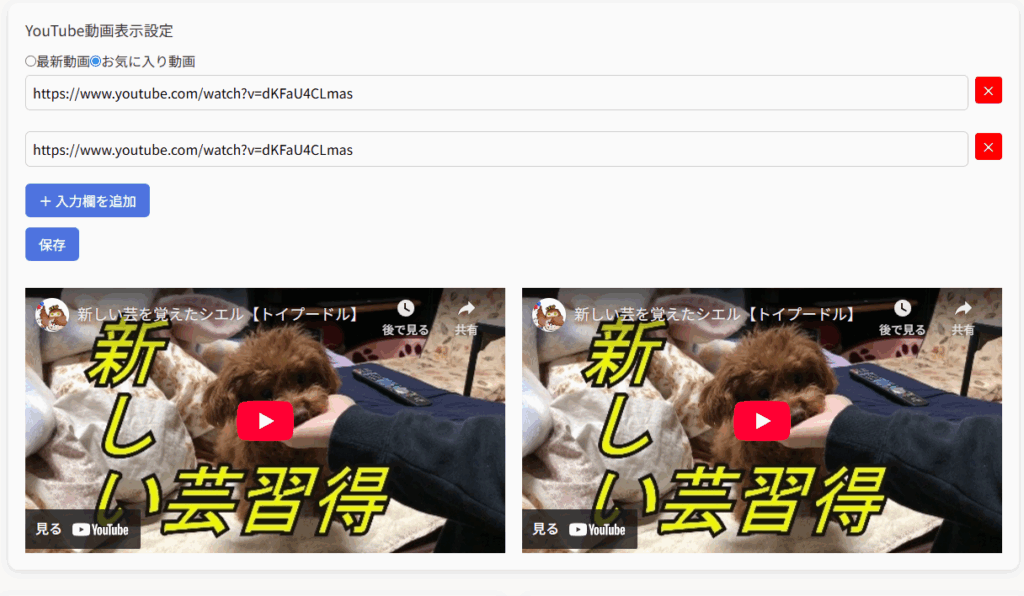Select the お気に入り動画 radio button

96,62
